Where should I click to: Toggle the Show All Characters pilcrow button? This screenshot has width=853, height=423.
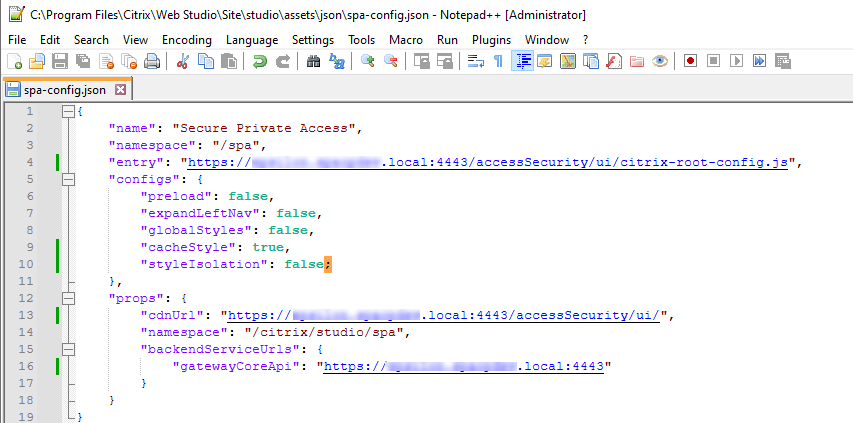coord(498,61)
